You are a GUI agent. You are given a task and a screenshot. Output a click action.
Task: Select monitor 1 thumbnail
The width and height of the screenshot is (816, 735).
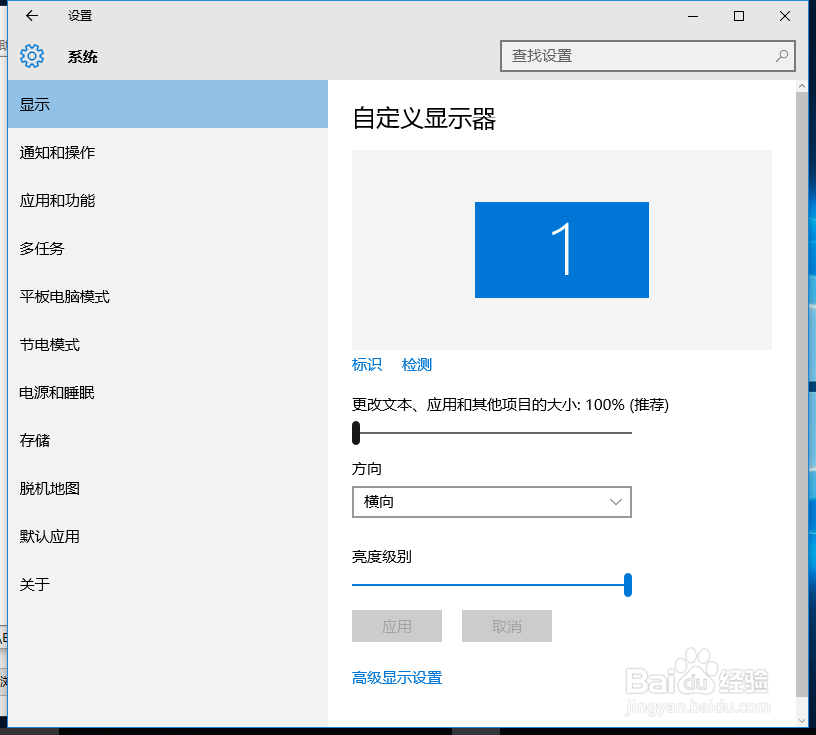click(x=562, y=250)
